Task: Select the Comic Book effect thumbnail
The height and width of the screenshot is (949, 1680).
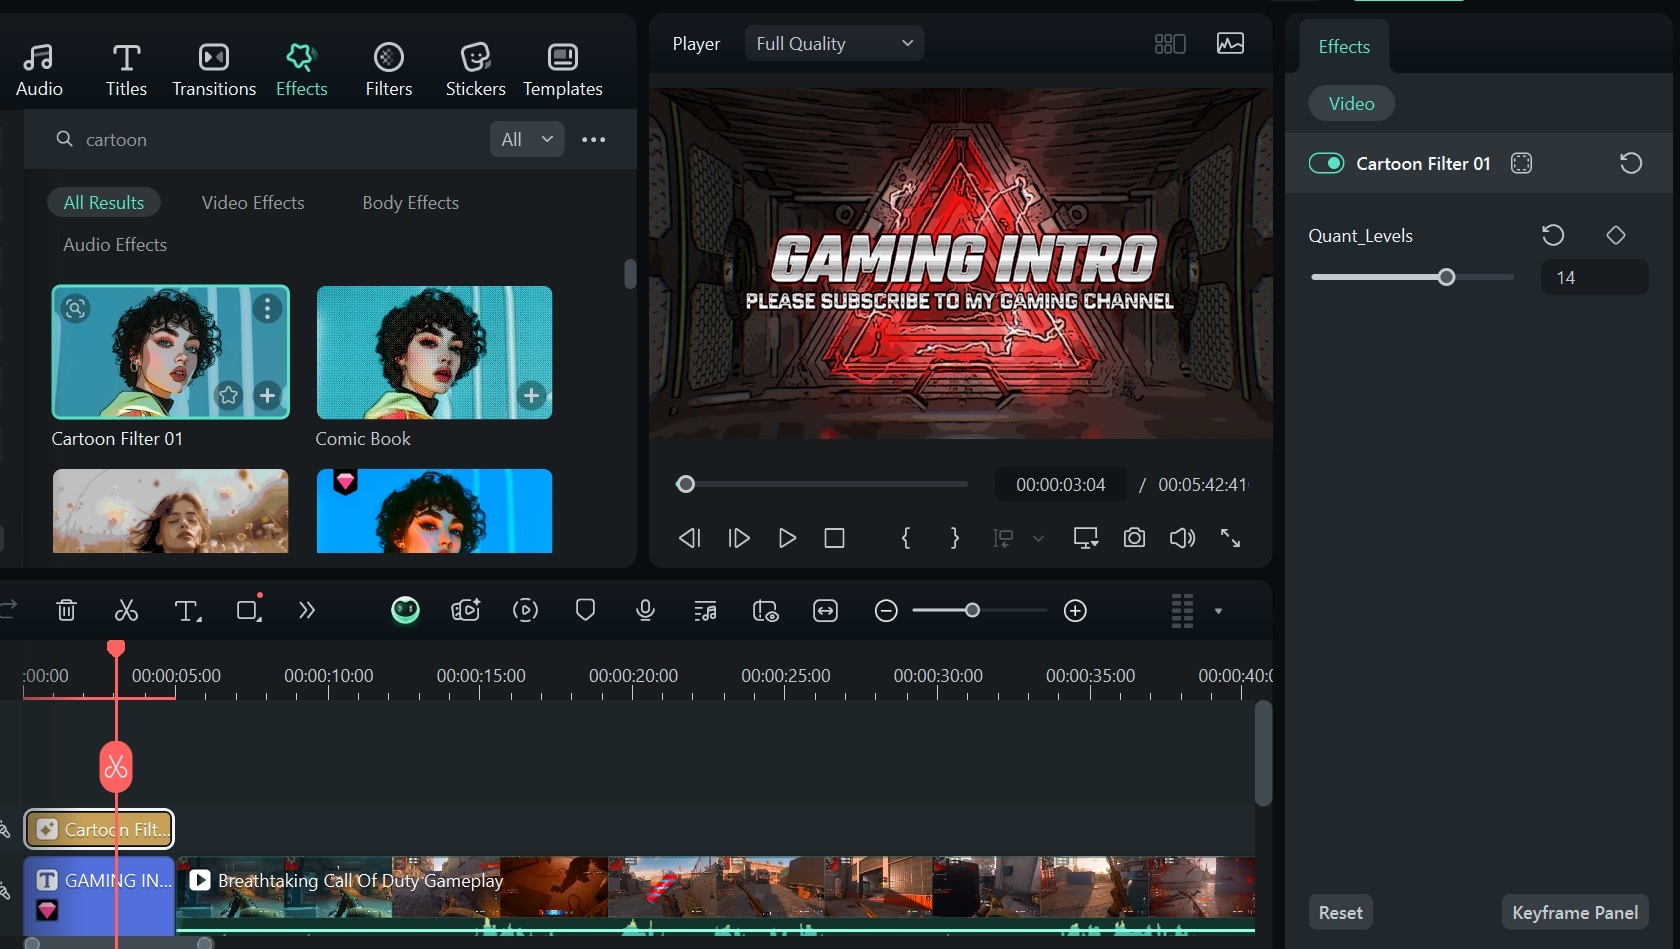Action: pyautogui.click(x=434, y=352)
